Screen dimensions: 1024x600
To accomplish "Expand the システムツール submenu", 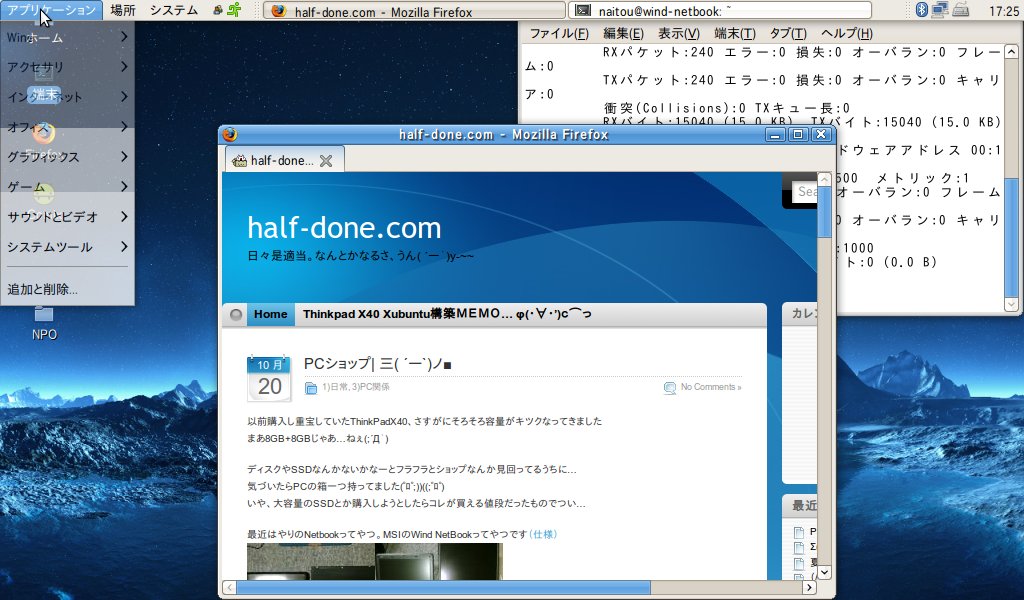I will (x=67, y=247).
